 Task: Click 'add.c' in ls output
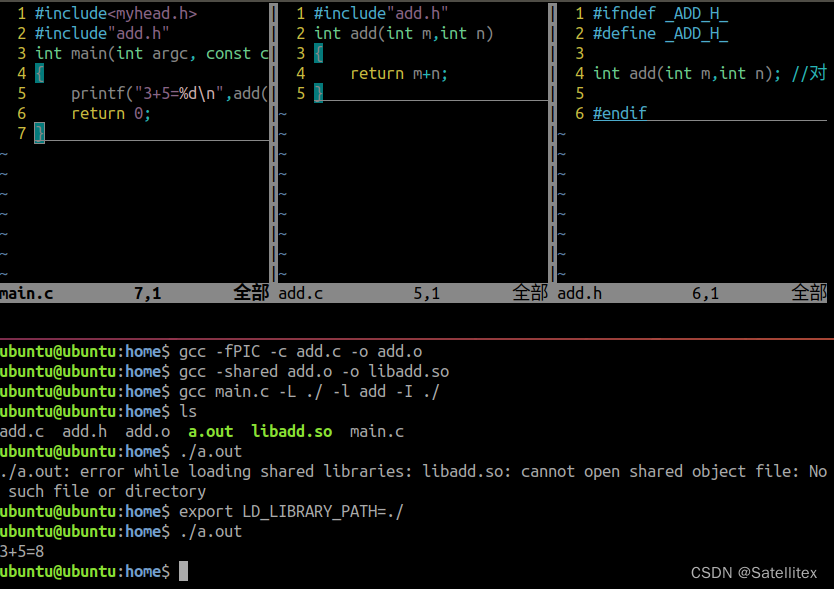22,432
